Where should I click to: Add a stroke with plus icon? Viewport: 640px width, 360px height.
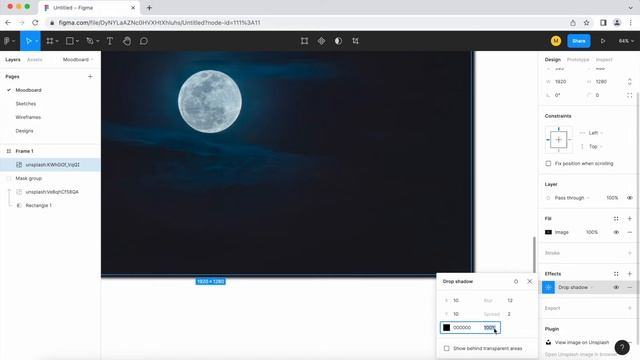[x=630, y=253]
